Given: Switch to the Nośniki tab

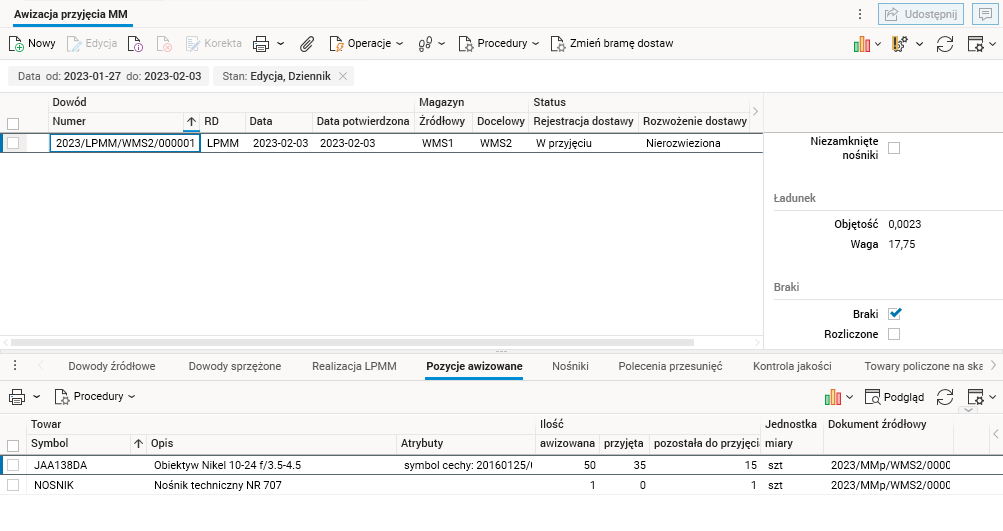Looking at the screenshot, I should (x=570, y=366).
